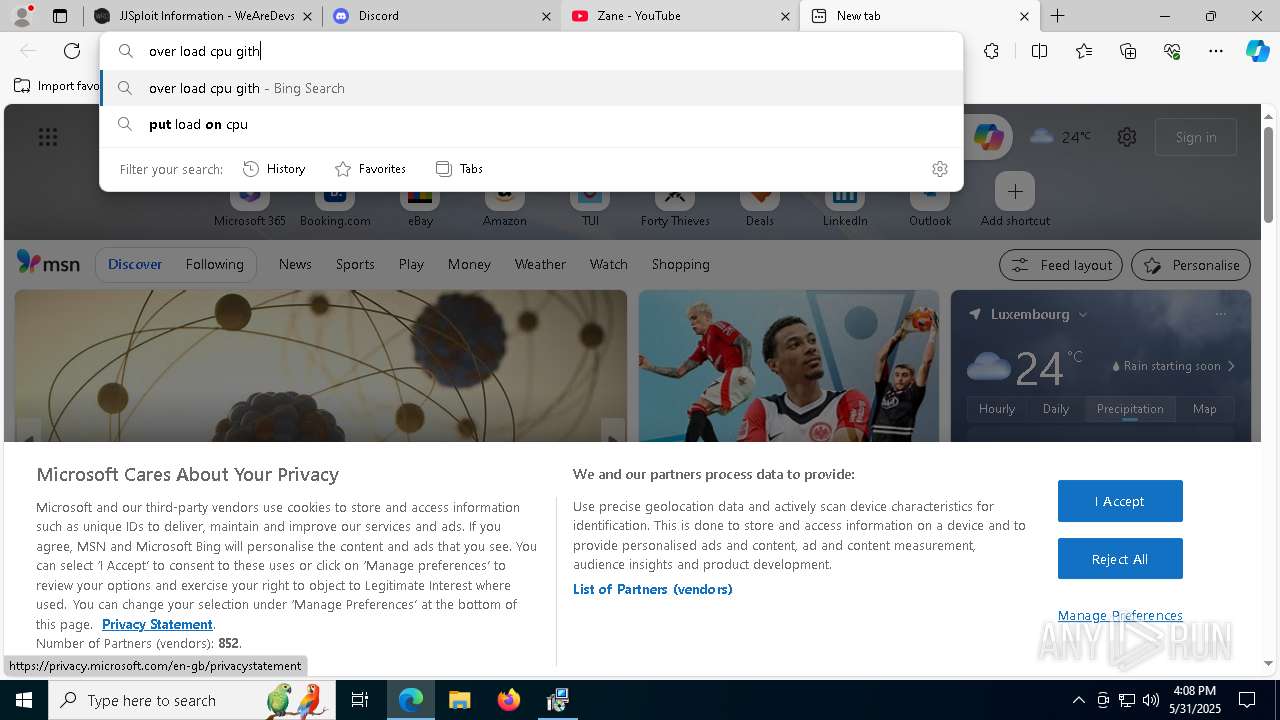Open Feed layout options
1280x720 pixels.
[1061, 265]
